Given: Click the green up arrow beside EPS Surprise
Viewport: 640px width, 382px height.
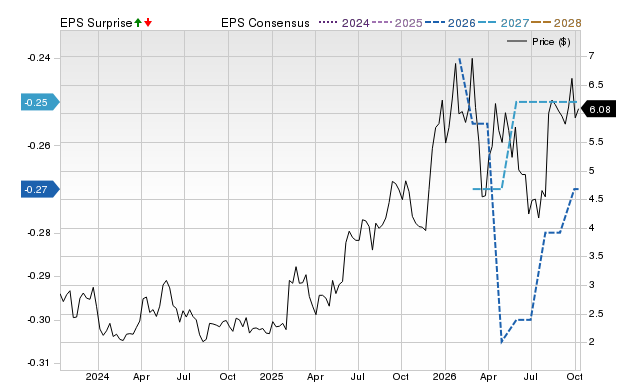Looking at the screenshot, I should pos(138,22).
